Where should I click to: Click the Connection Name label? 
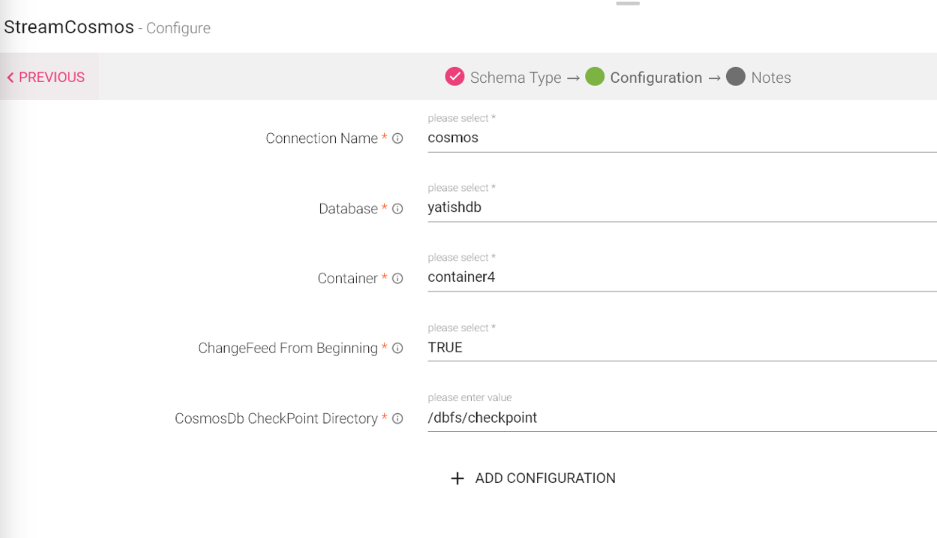tap(321, 139)
